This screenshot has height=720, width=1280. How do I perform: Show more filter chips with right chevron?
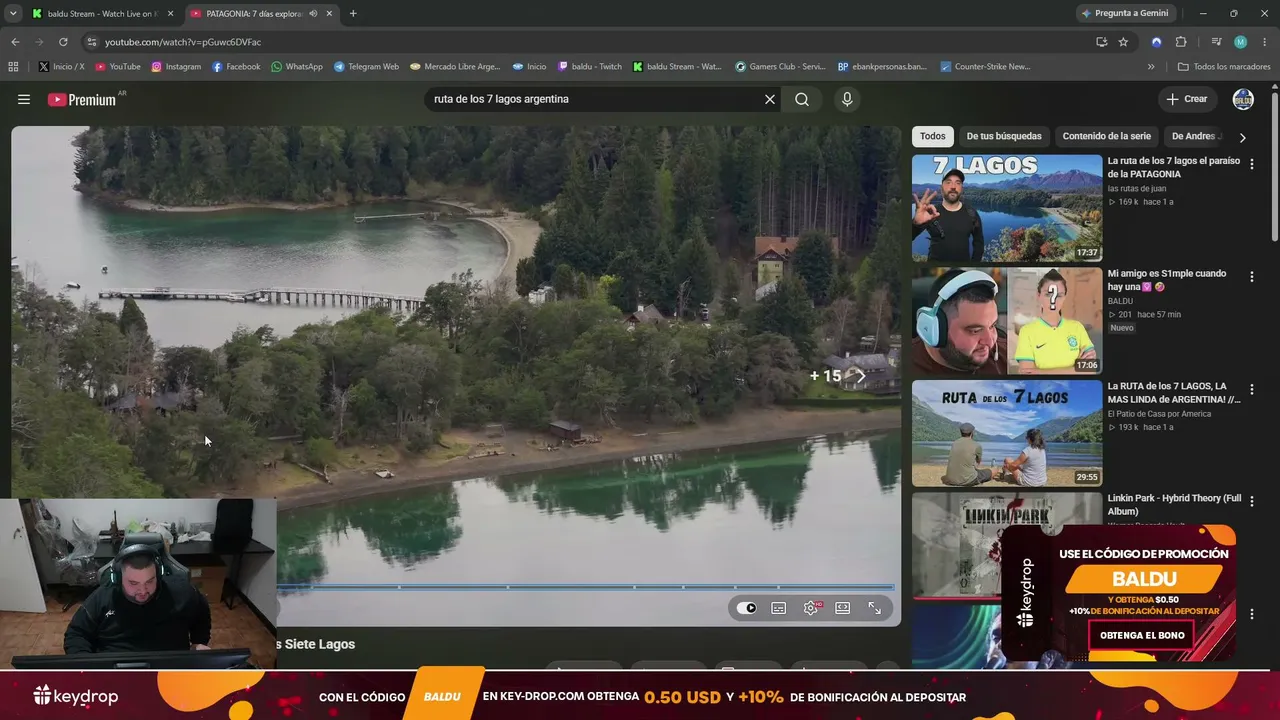[x=1243, y=137]
